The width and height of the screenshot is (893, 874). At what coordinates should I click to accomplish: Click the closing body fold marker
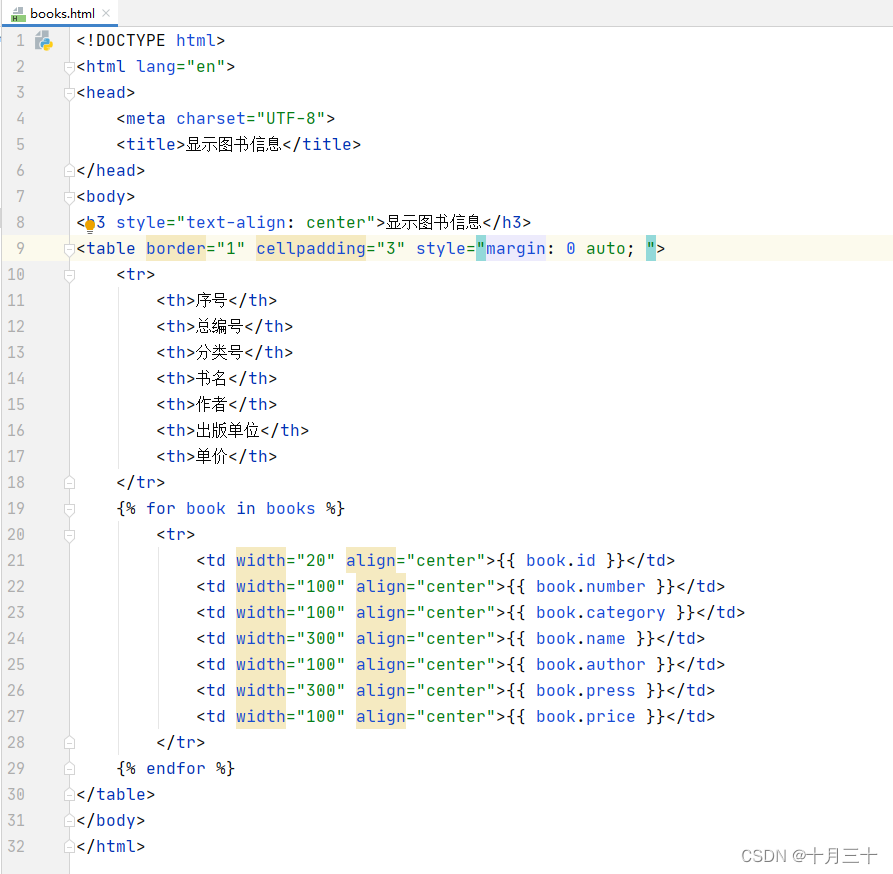tap(69, 820)
